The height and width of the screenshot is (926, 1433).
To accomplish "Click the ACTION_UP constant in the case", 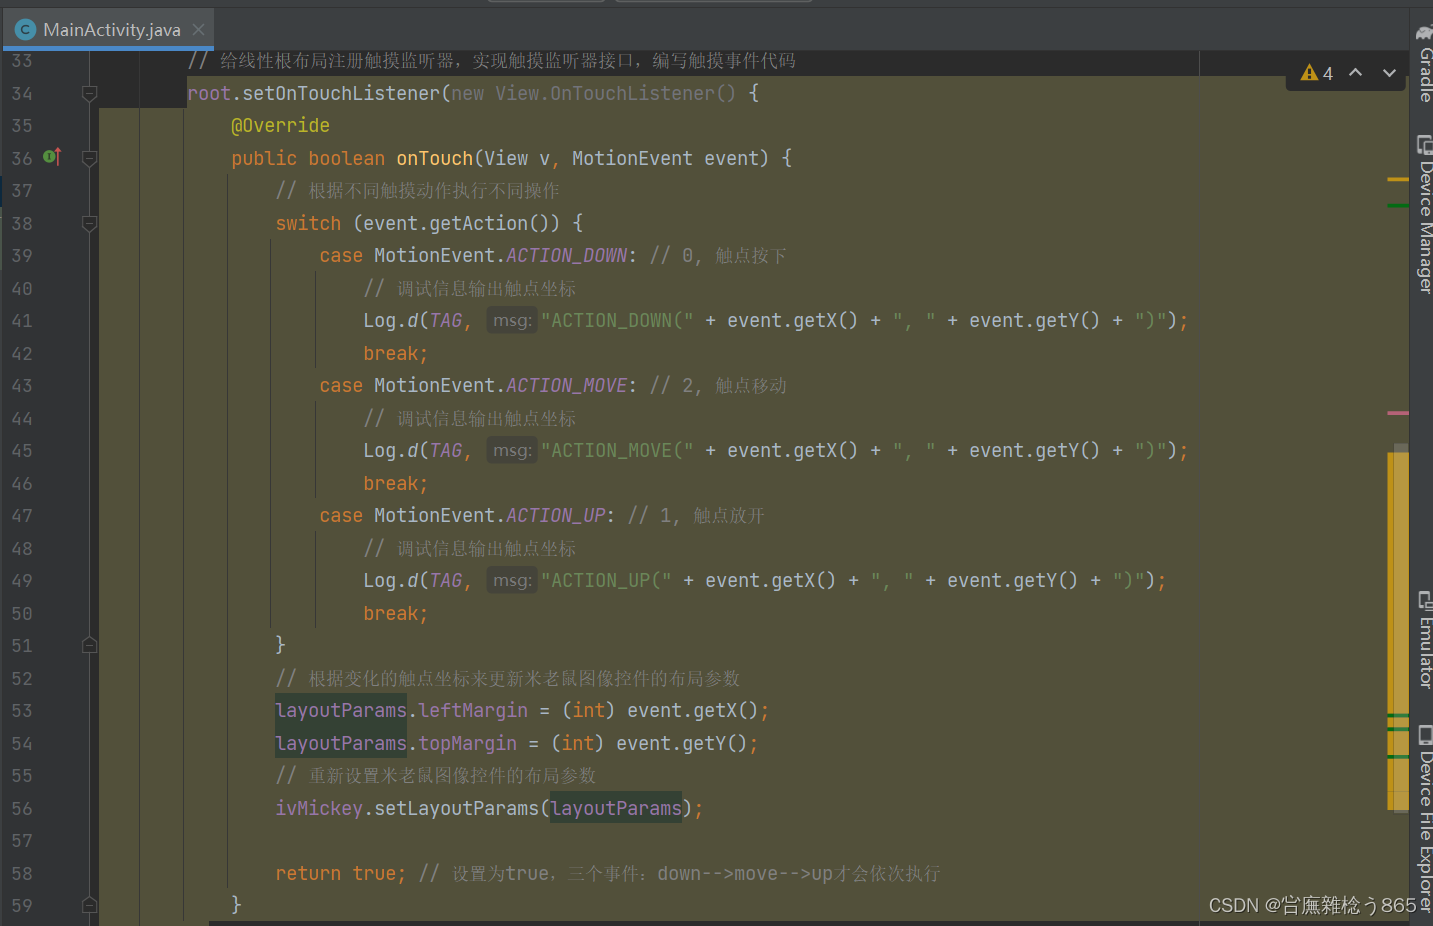I will (556, 516).
